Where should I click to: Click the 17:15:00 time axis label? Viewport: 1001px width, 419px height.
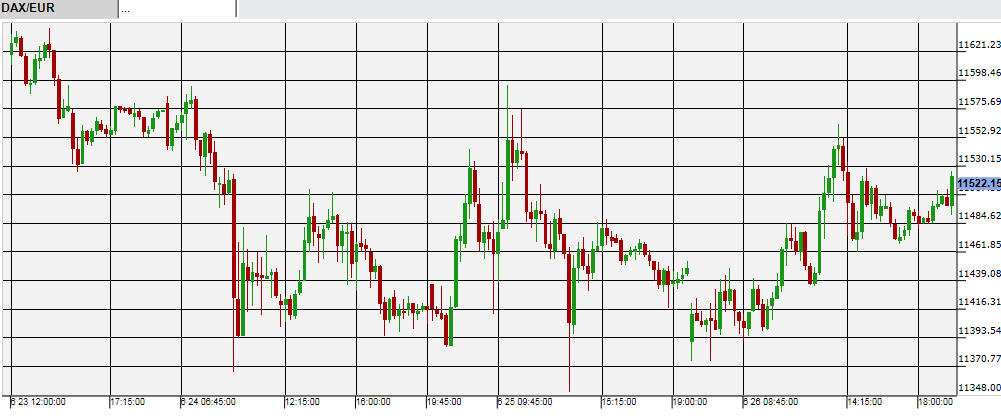click(128, 402)
